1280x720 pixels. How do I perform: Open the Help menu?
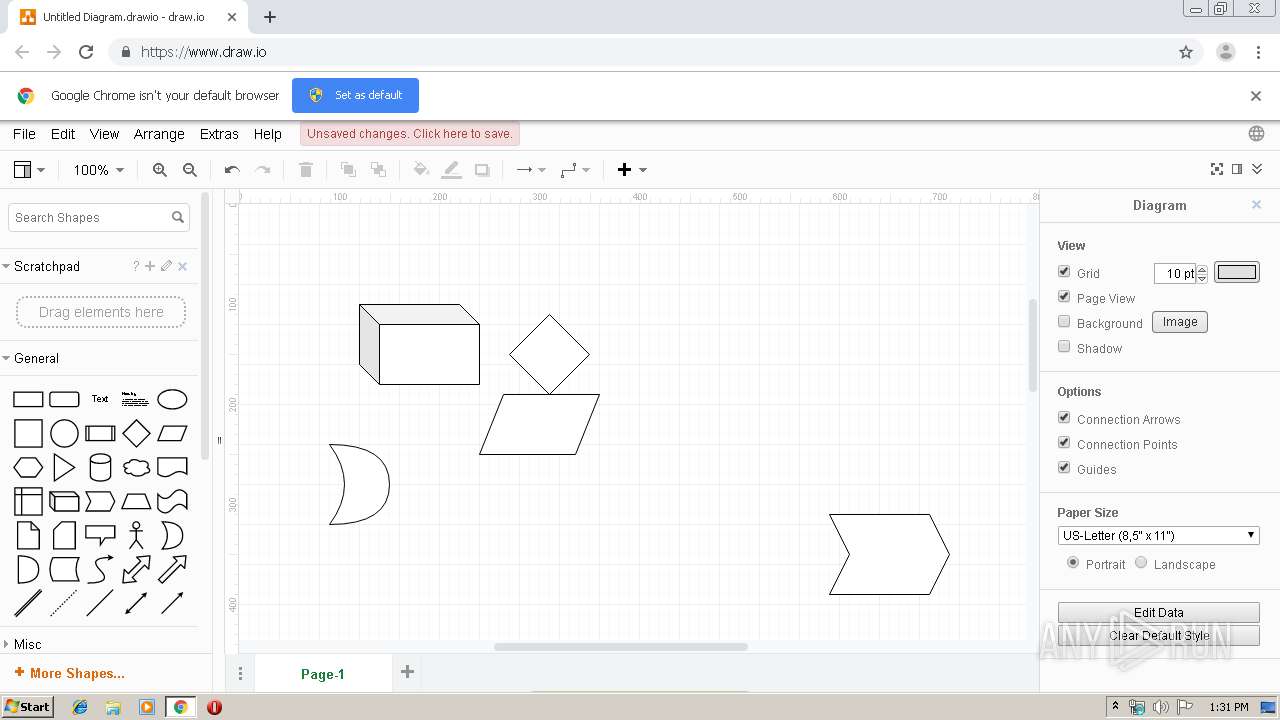tap(267, 134)
